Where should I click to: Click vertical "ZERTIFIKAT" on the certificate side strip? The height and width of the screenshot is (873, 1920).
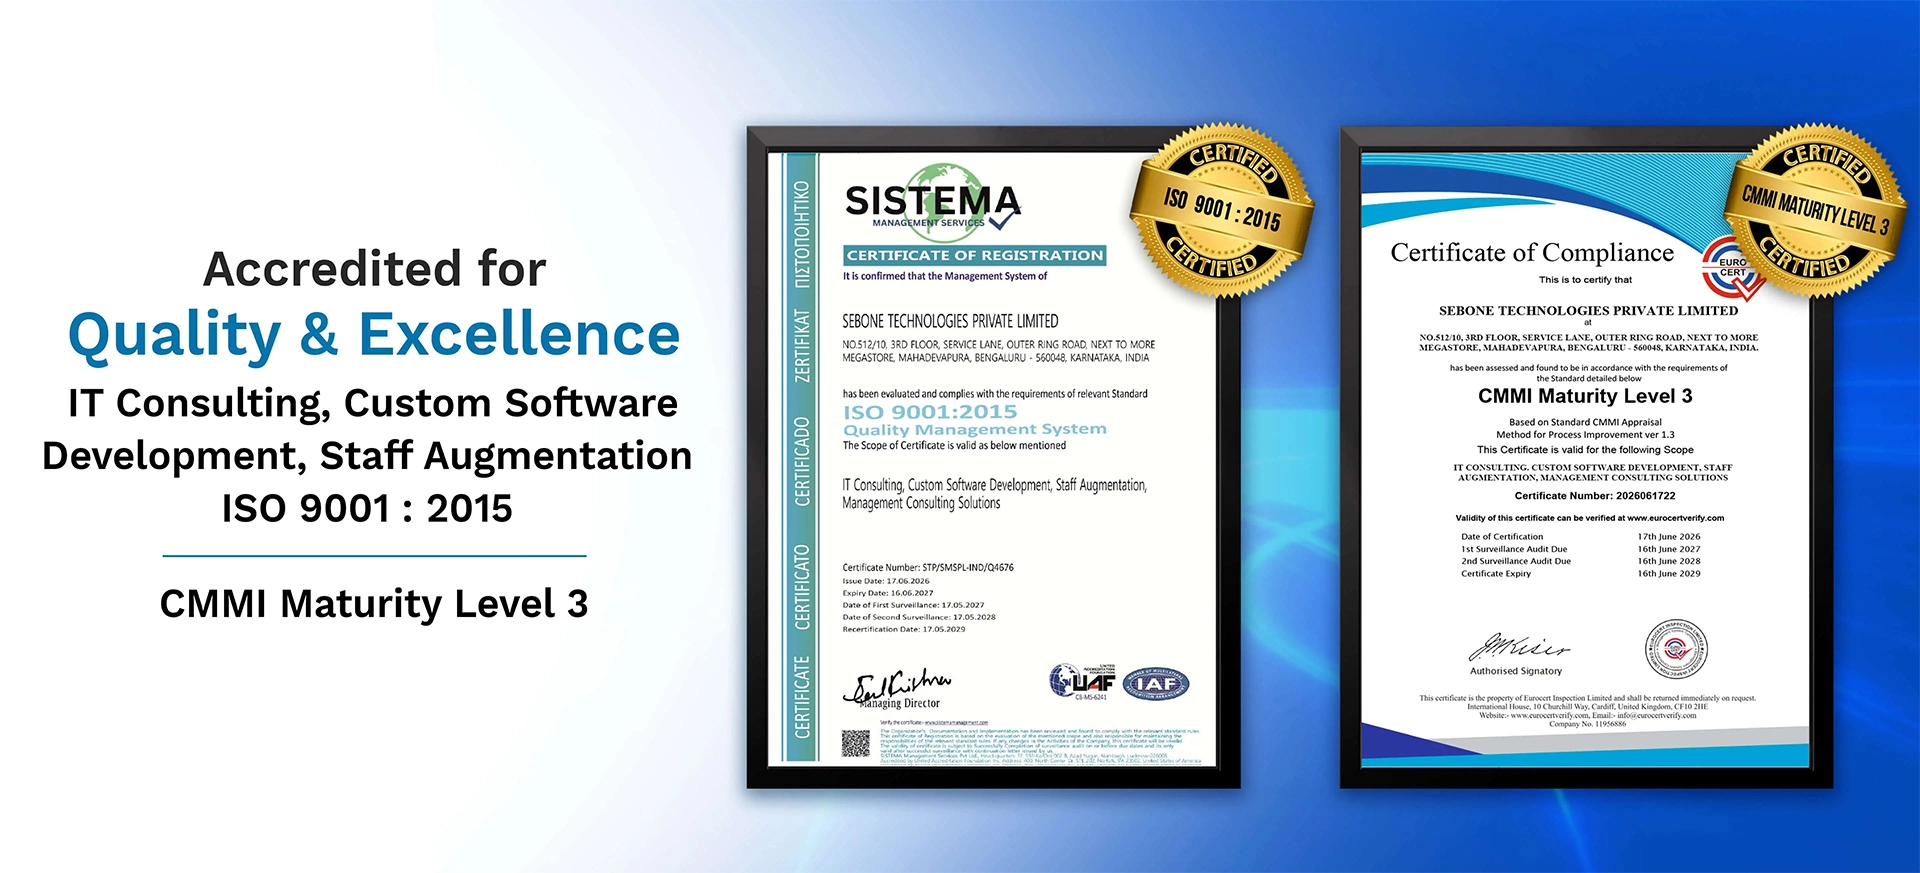[802, 345]
